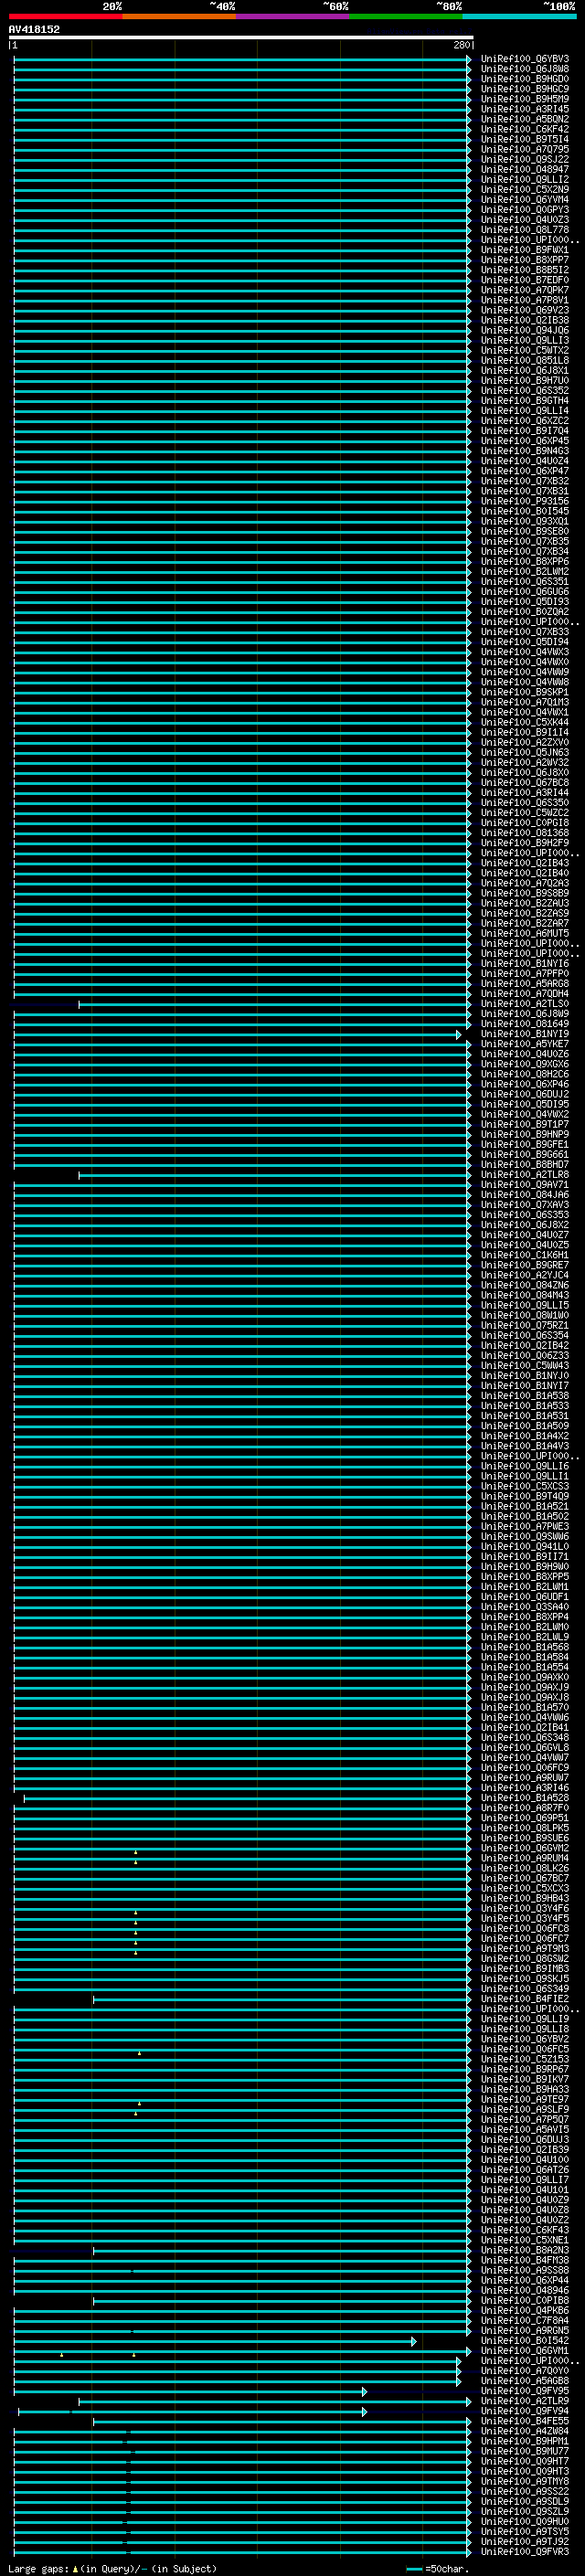Select subject label UniRef100_Q2IB38
The height and width of the screenshot is (2576, 585).
click(x=525, y=320)
